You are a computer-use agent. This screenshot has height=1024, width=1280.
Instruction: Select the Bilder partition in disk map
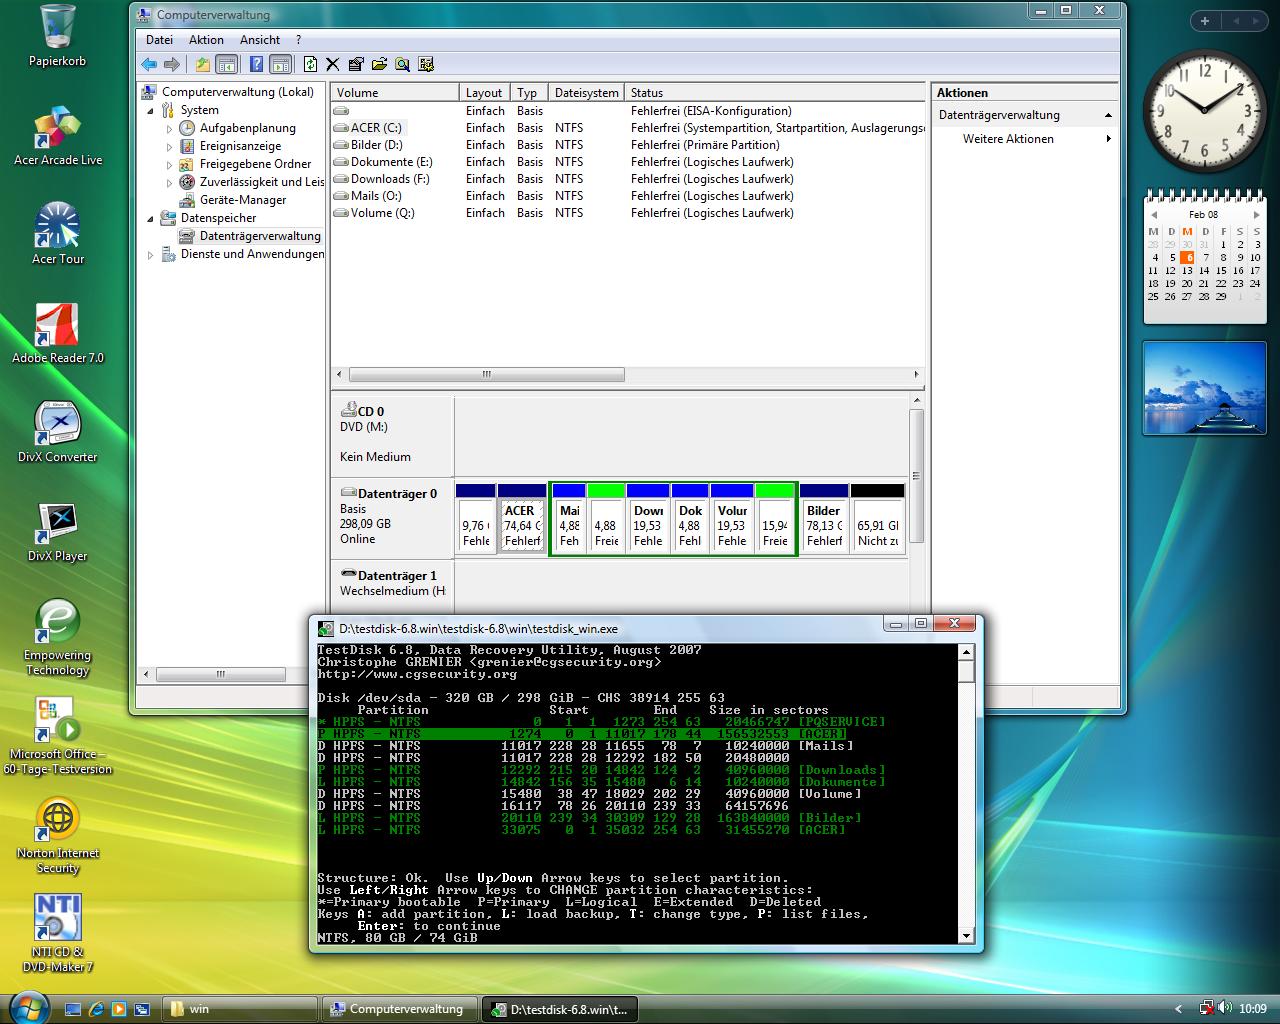824,524
